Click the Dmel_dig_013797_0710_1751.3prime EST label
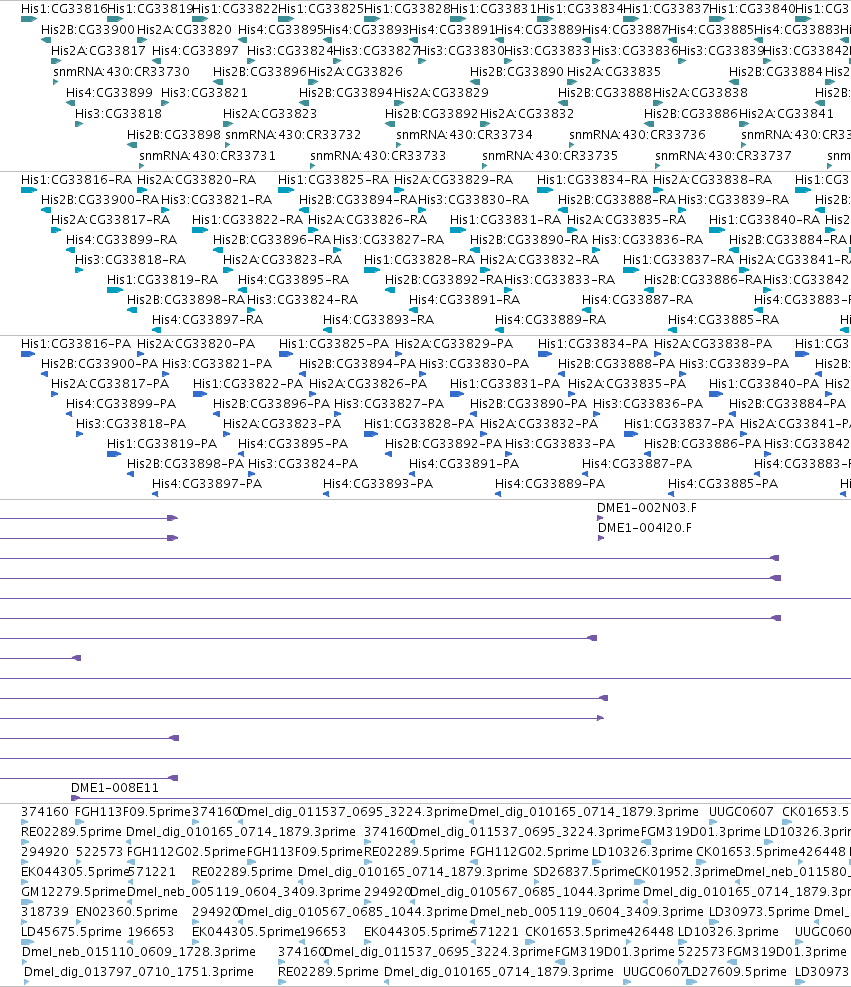Image resolution: width=851 pixels, height=987 pixels. click(x=138, y=972)
